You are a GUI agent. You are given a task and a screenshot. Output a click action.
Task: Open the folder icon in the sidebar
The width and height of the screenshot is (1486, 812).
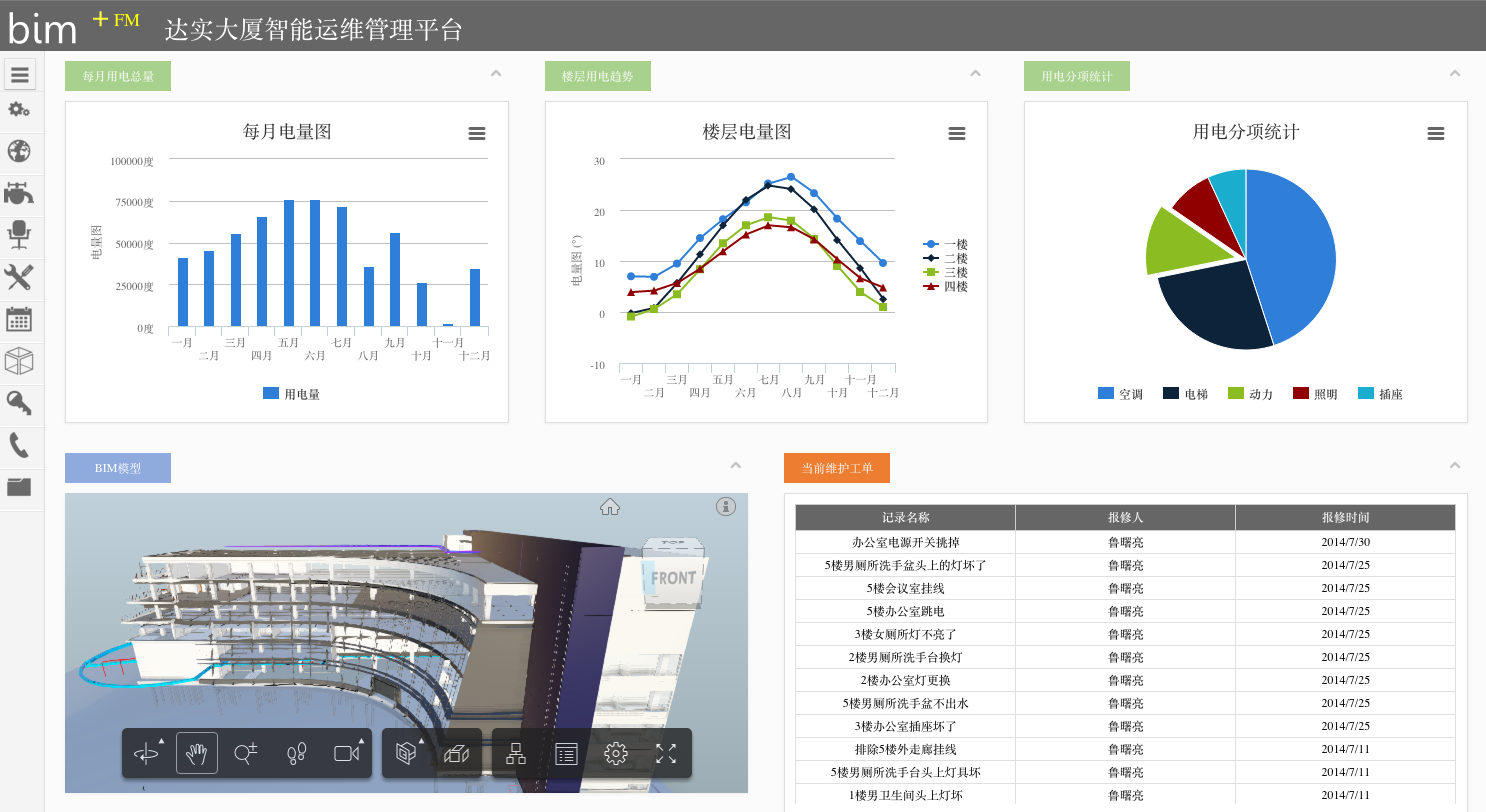point(19,487)
